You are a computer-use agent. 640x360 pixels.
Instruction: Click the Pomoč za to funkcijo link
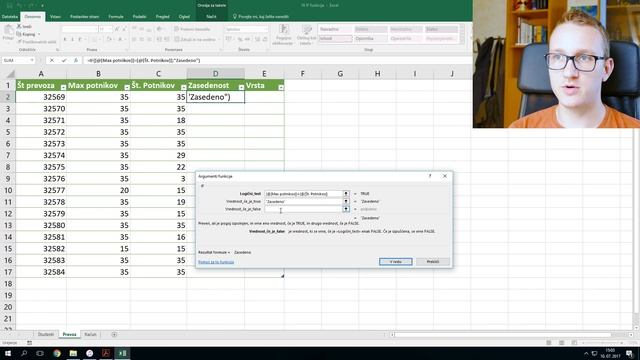click(x=216, y=262)
